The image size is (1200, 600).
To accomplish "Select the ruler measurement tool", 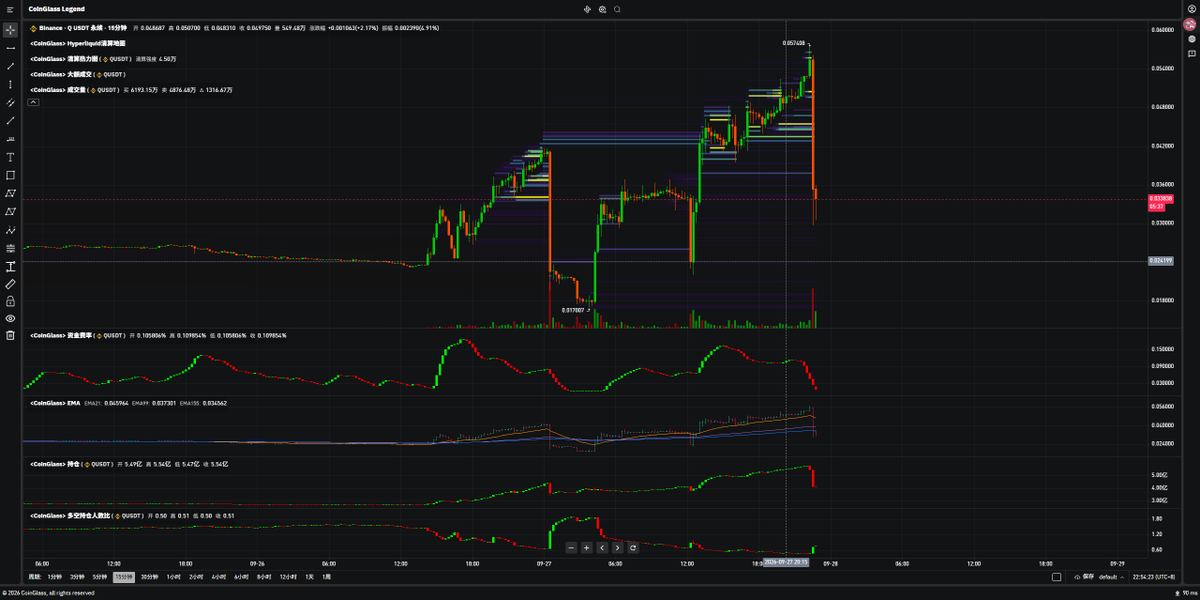I will click(10, 284).
